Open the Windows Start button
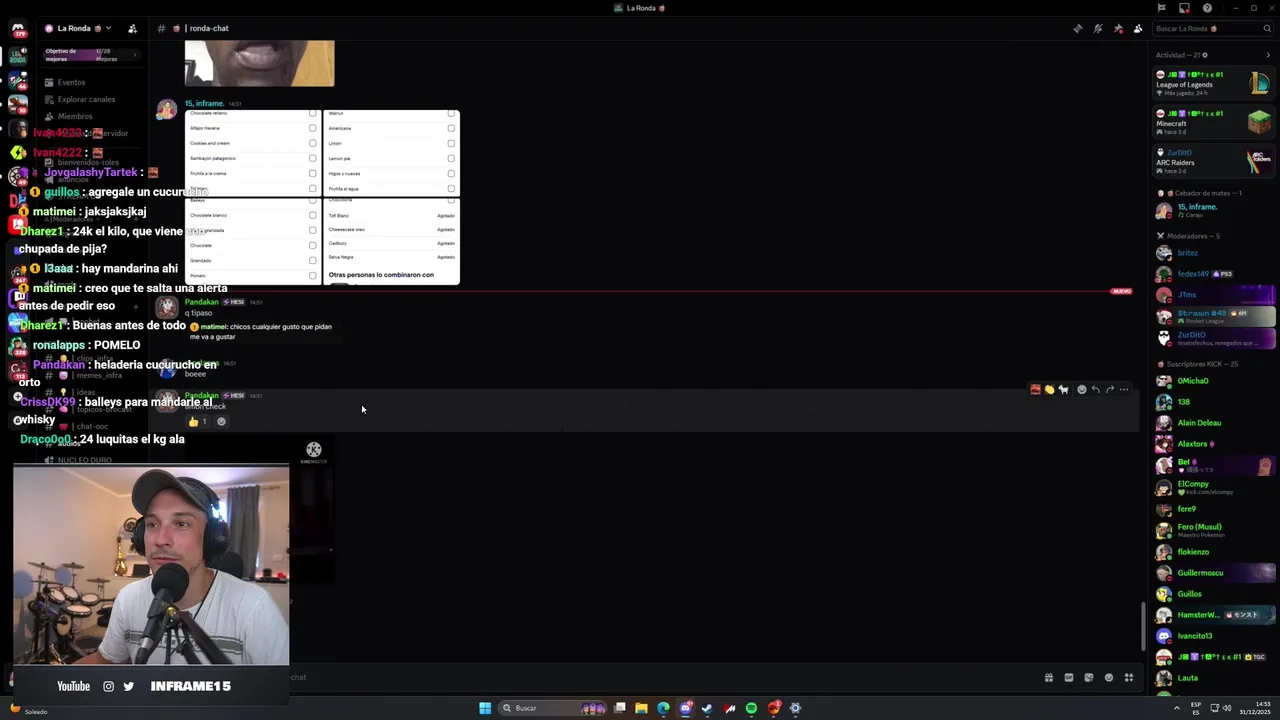 point(485,708)
